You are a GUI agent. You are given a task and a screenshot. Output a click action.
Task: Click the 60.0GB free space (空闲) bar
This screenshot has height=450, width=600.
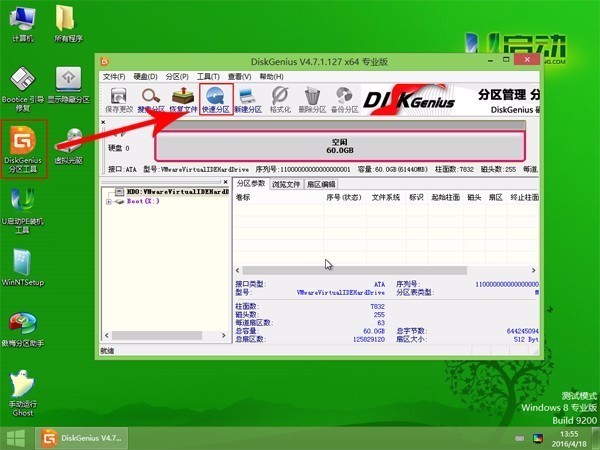click(340, 146)
